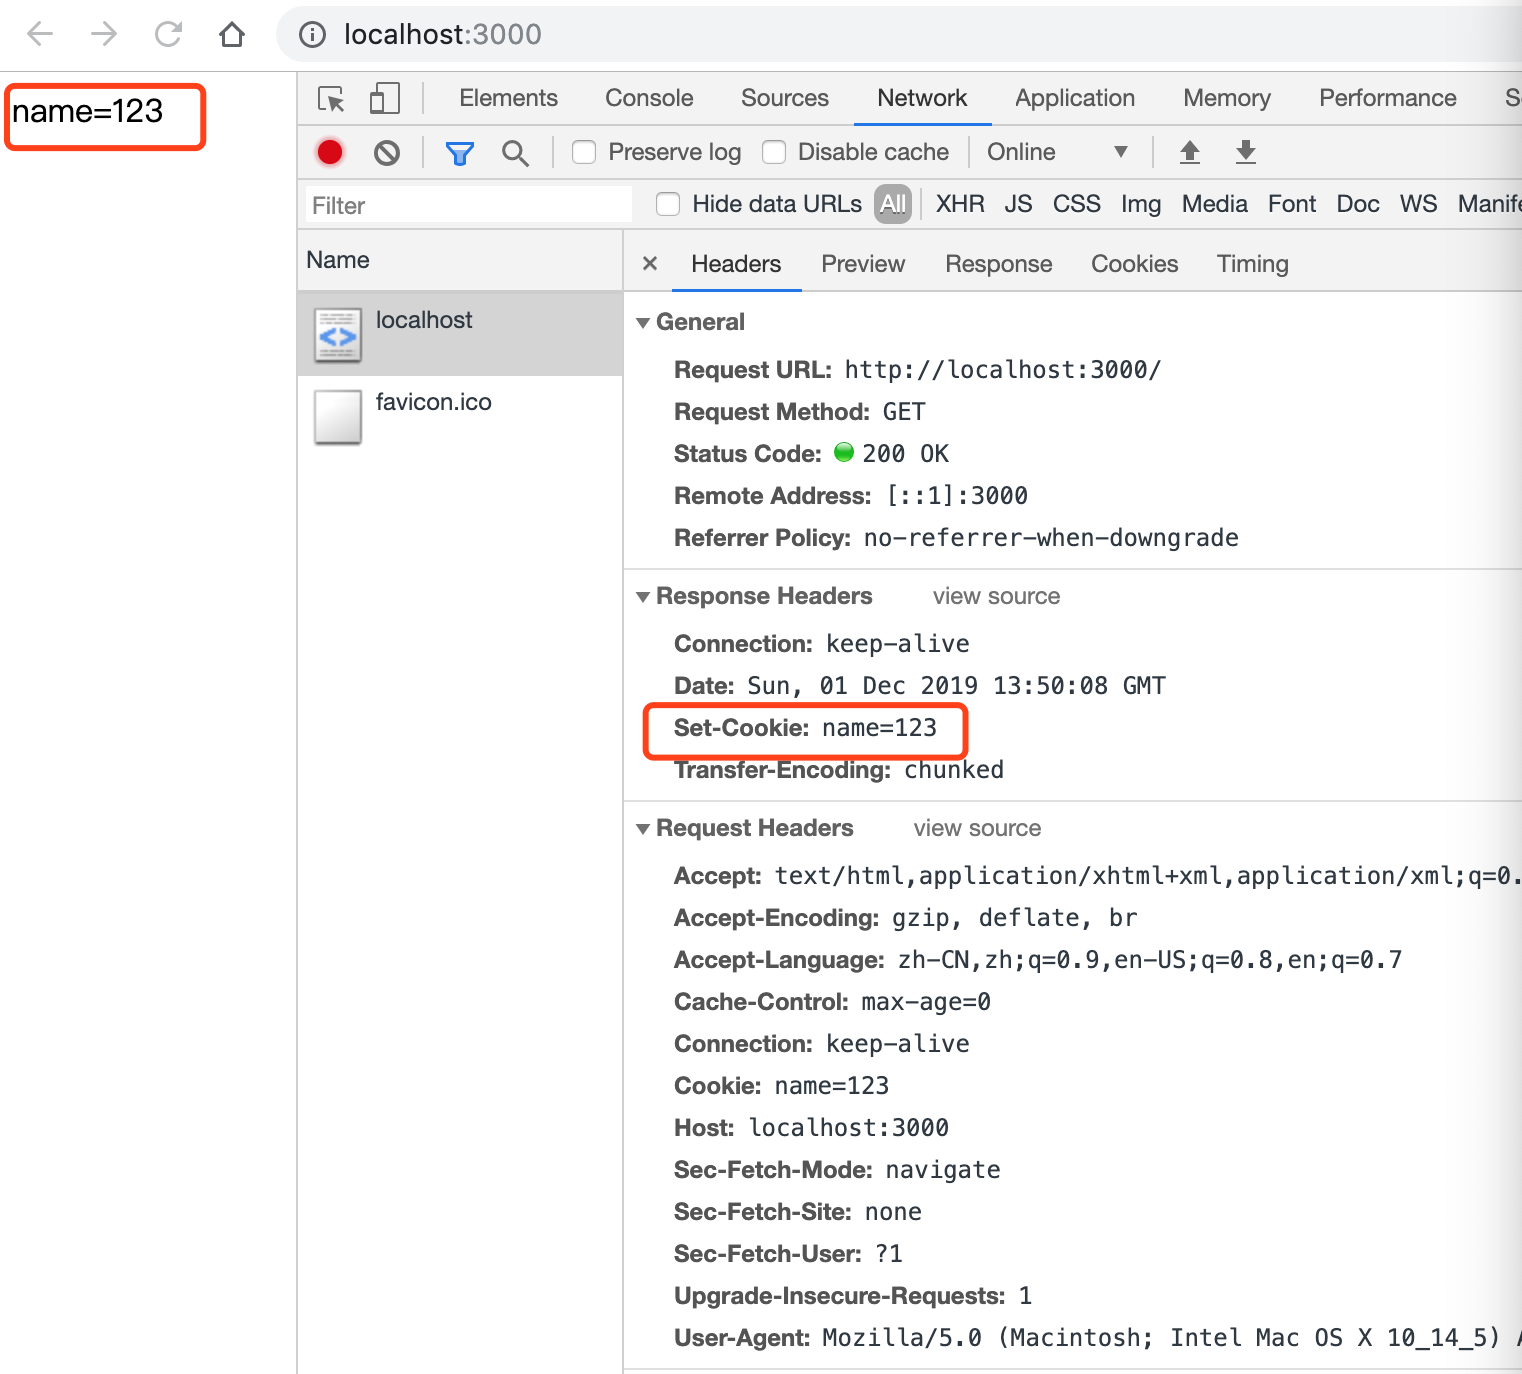
Task: View source of Response Headers
Action: tap(996, 596)
